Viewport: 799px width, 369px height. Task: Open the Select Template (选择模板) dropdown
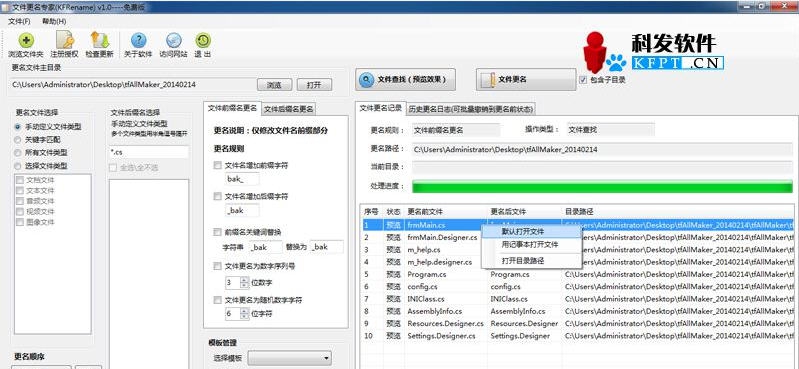289,358
